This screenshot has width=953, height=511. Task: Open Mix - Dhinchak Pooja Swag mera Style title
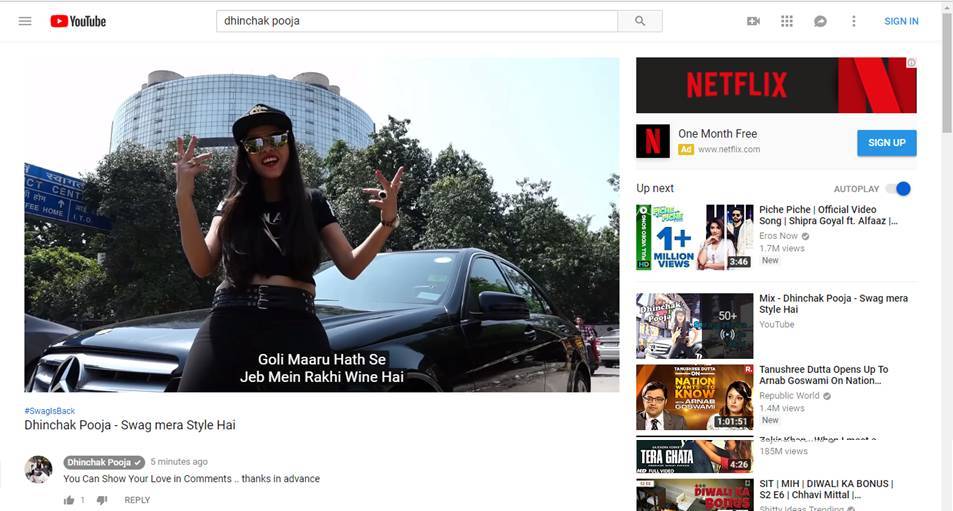[833, 304]
